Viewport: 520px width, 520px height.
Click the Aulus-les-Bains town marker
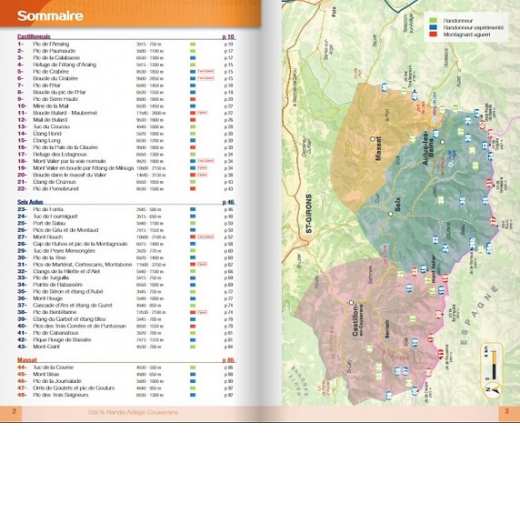[x=442, y=142]
